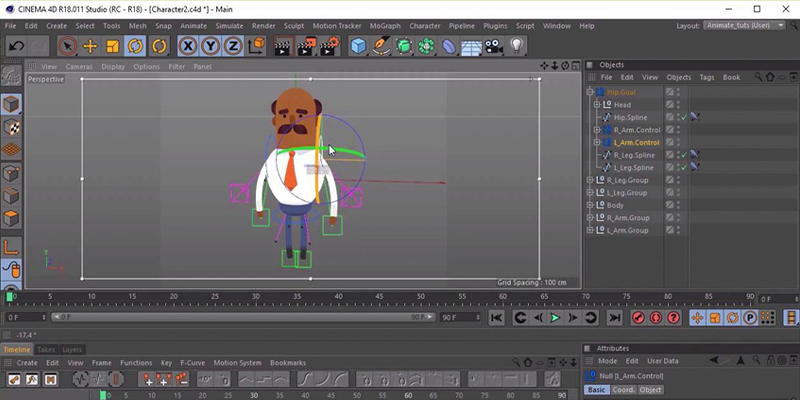Open Render Settings clapperboard with gear
Viewport: 800px width, 400px height.
[x=330, y=46]
